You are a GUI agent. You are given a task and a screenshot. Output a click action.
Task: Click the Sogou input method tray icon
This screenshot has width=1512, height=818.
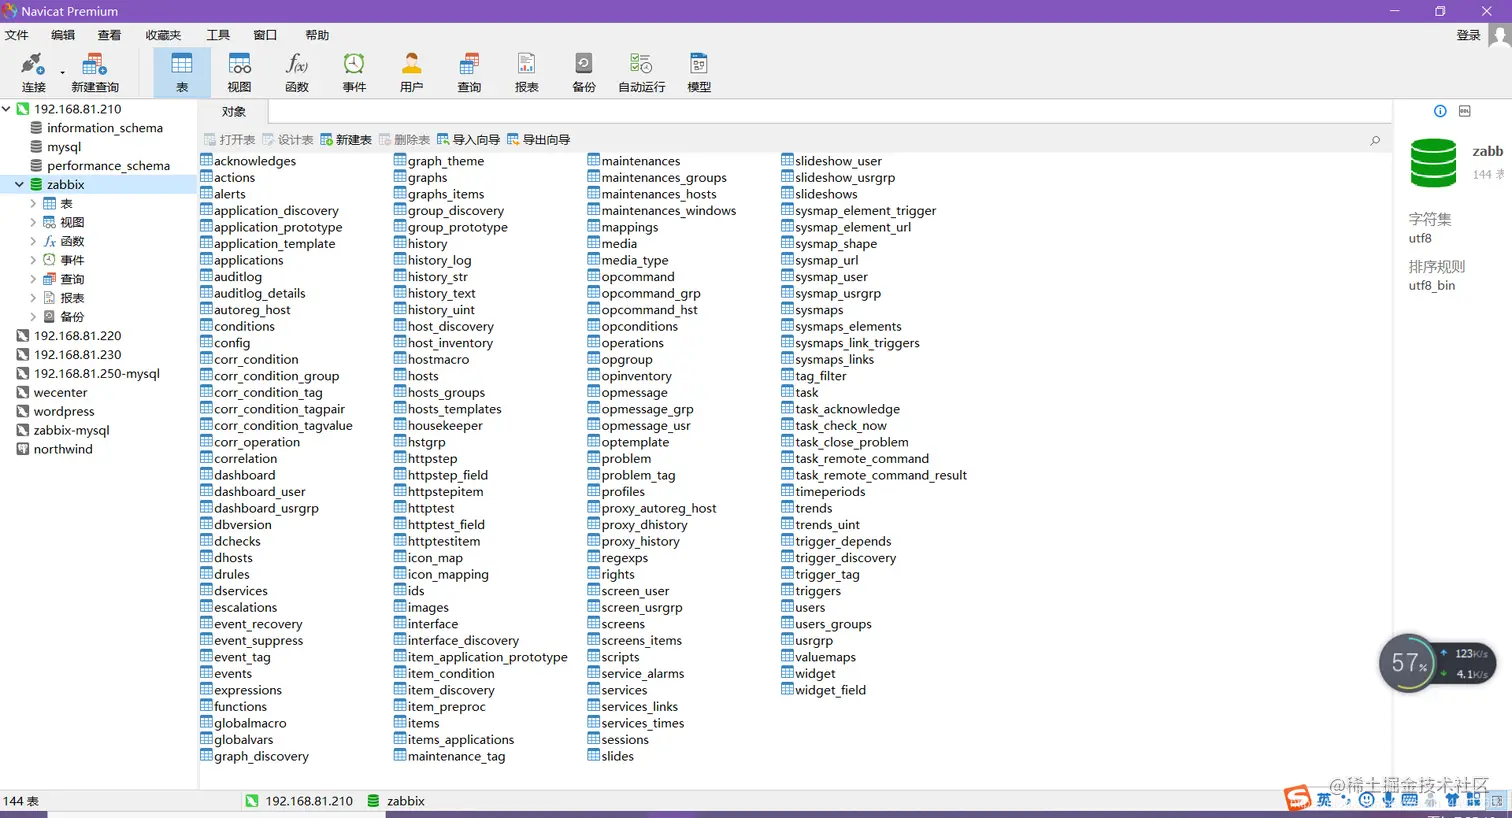(1298, 799)
